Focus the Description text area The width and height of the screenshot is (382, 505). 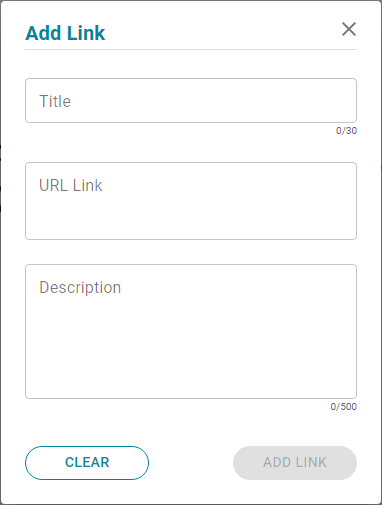(191, 331)
